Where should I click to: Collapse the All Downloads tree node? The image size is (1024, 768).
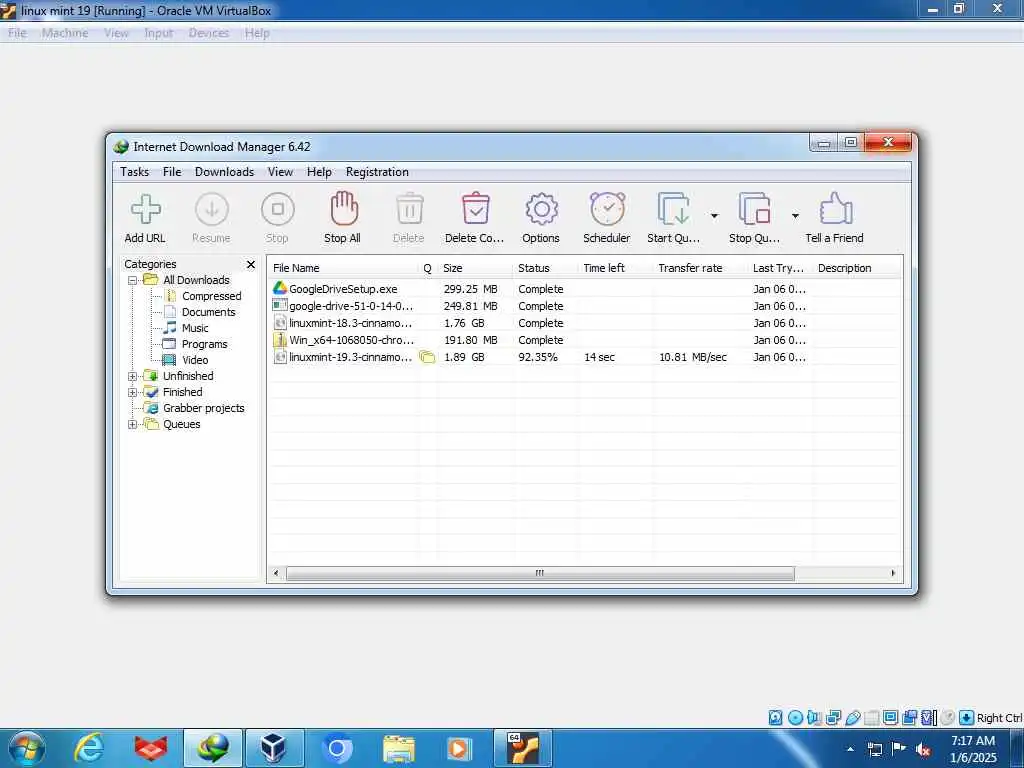[x=133, y=280]
